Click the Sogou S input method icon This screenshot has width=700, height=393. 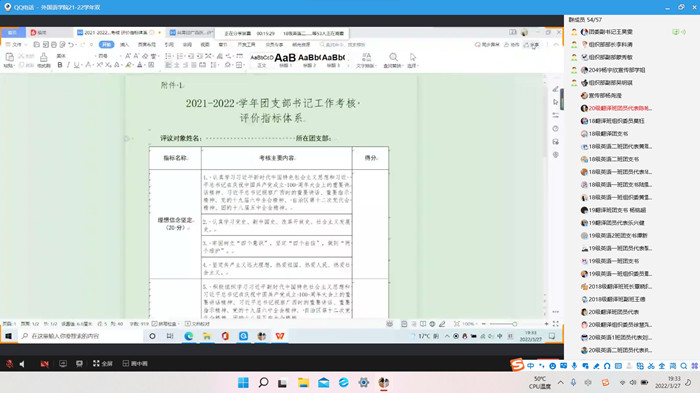[517, 365]
